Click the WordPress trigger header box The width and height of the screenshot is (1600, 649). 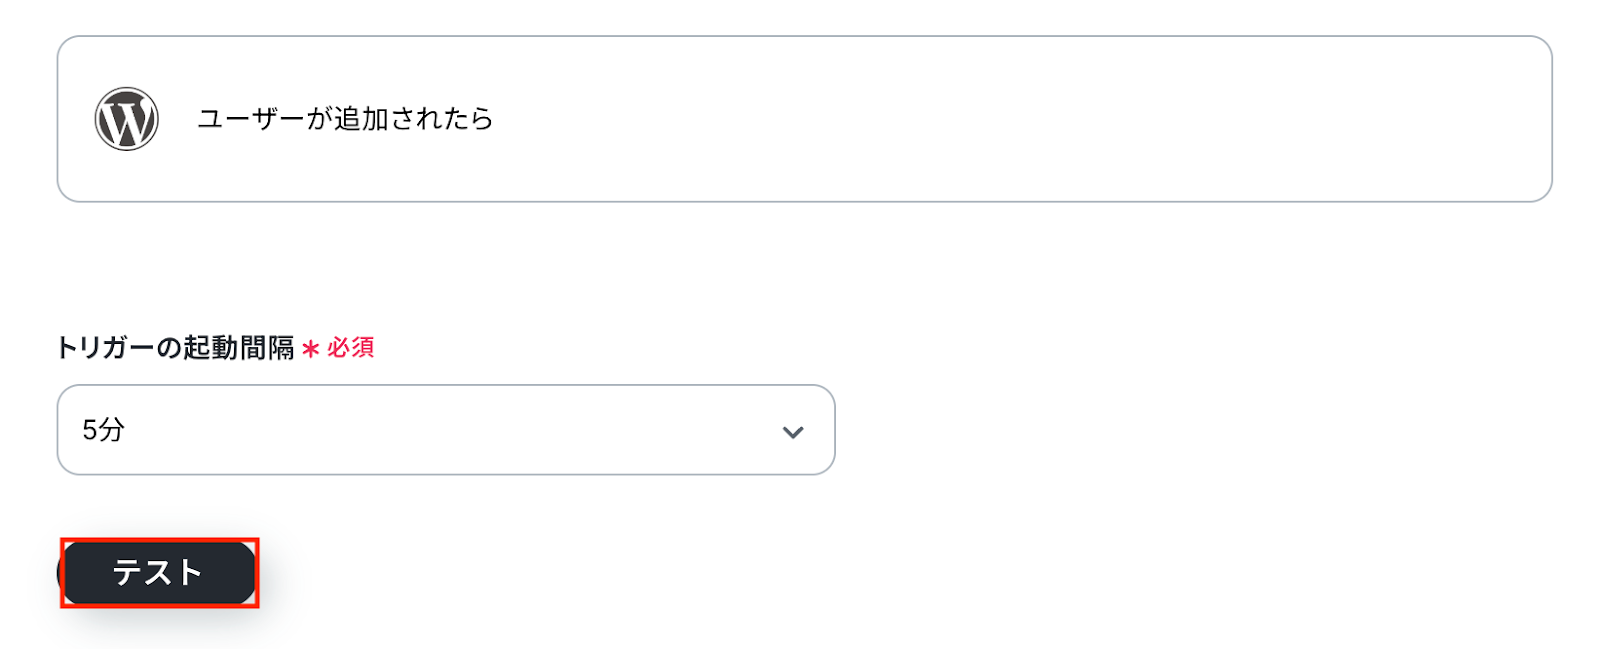pos(804,119)
